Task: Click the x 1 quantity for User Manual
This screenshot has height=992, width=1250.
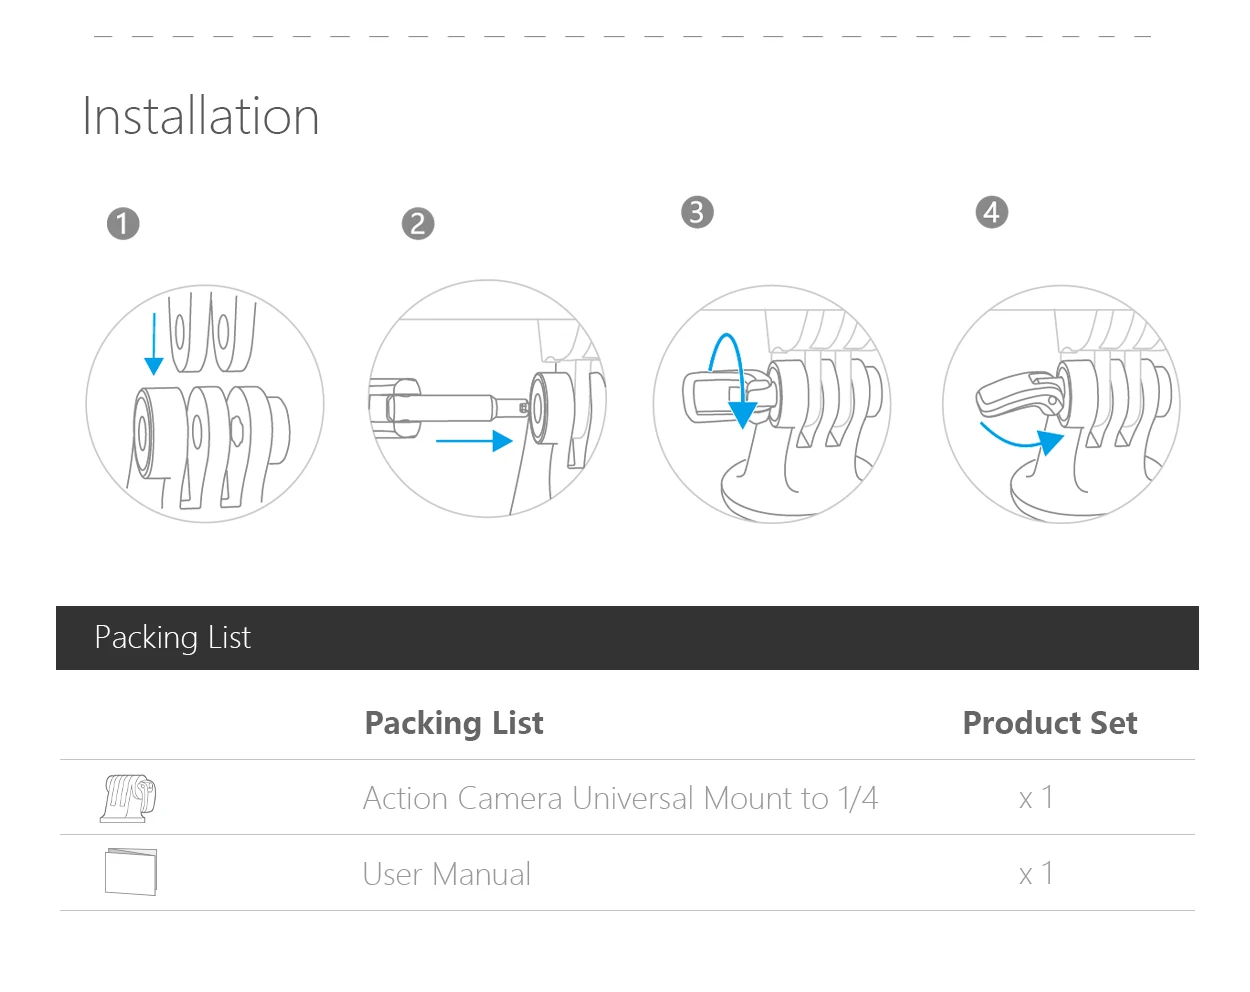Action: pyautogui.click(x=1036, y=874)
